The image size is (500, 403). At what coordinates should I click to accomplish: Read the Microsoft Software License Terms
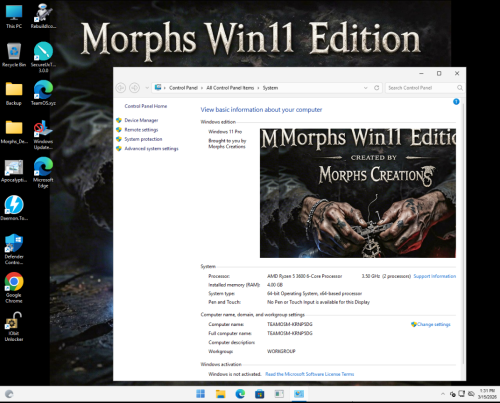(x=310, y=374)
